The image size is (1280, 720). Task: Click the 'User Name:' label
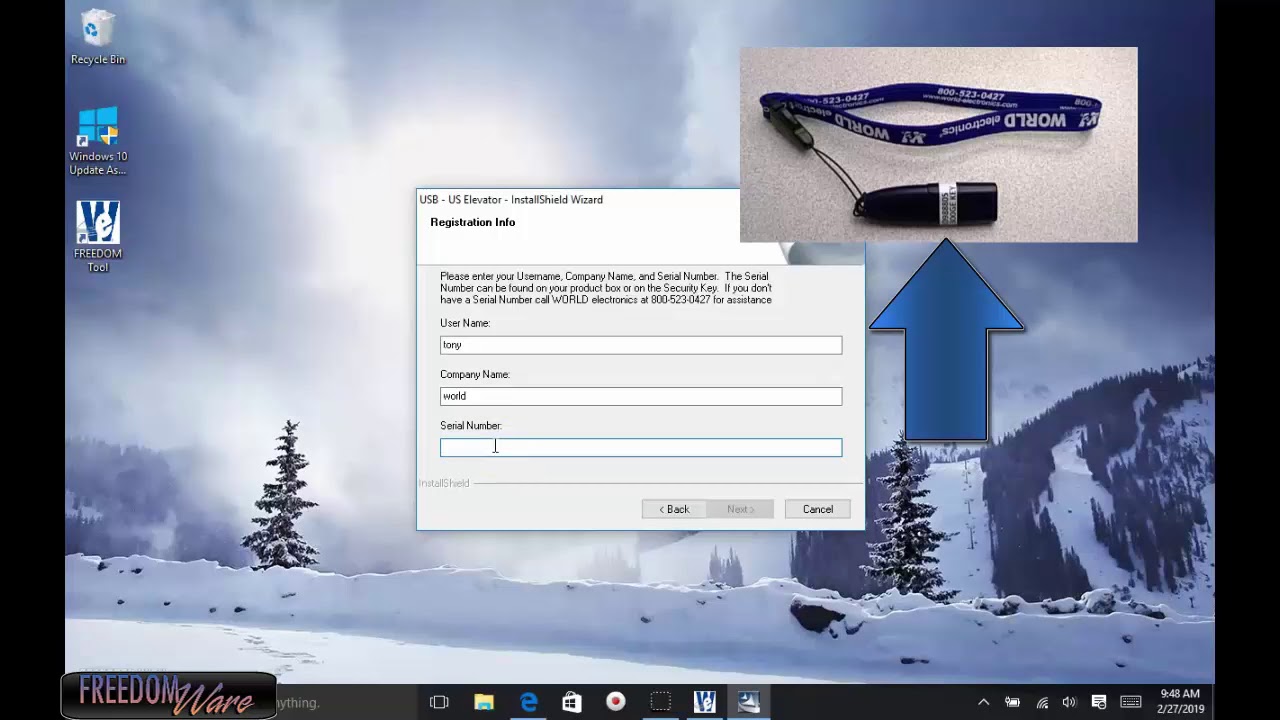click(465, 323)
